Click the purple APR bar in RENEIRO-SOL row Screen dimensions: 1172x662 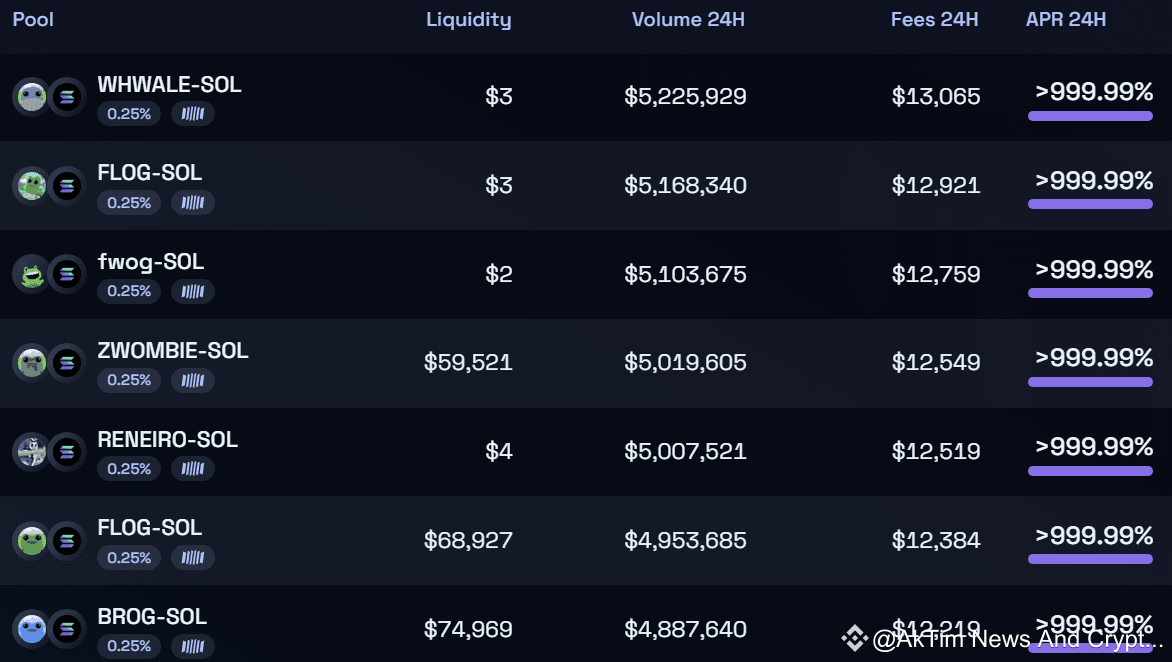(1090, 471)
